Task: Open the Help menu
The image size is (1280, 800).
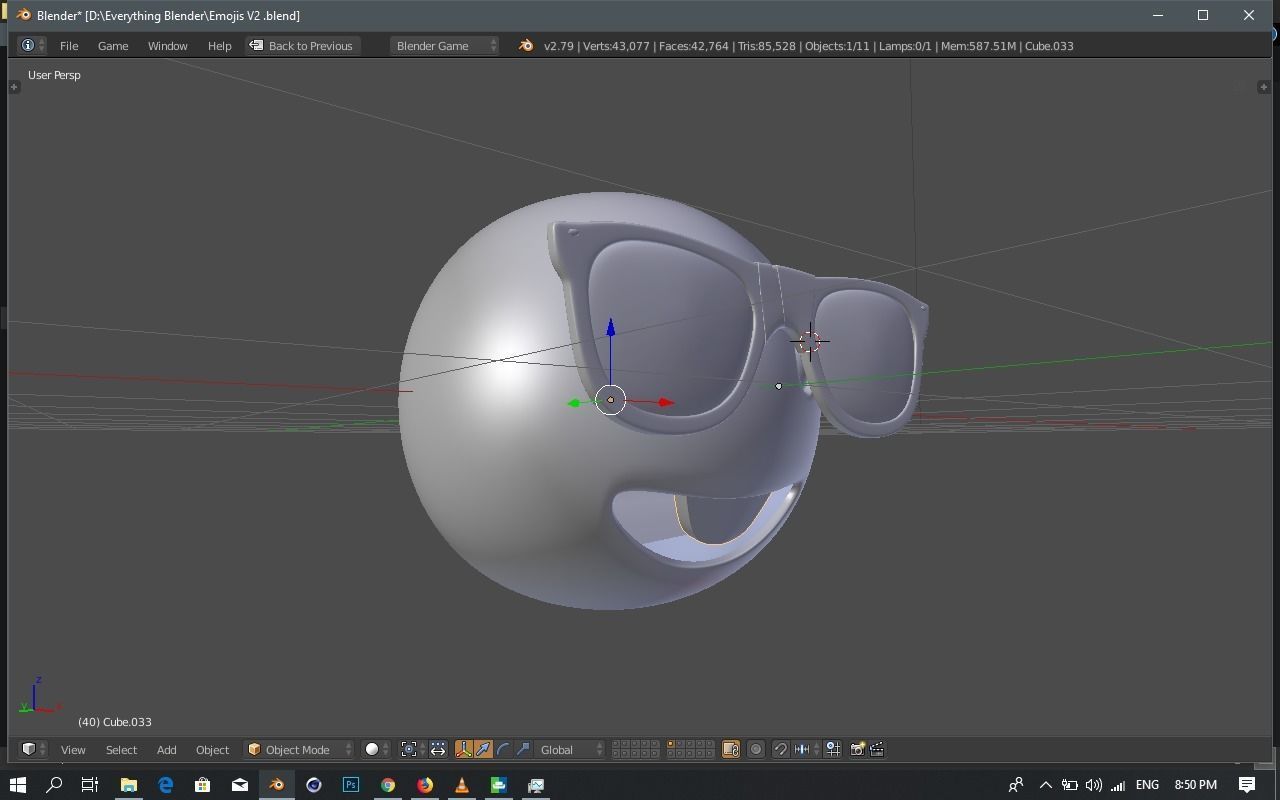Action: pos(219,46)
